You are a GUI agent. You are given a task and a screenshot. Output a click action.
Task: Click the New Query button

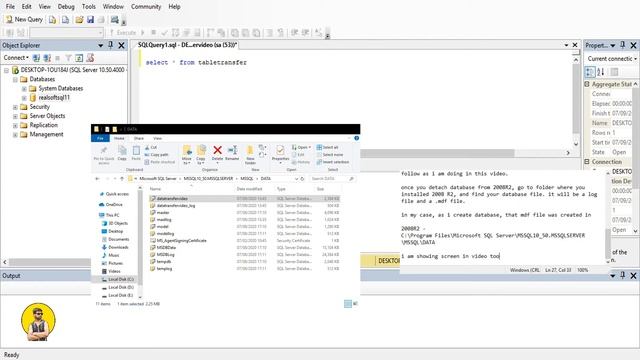(x=24, y=19)
